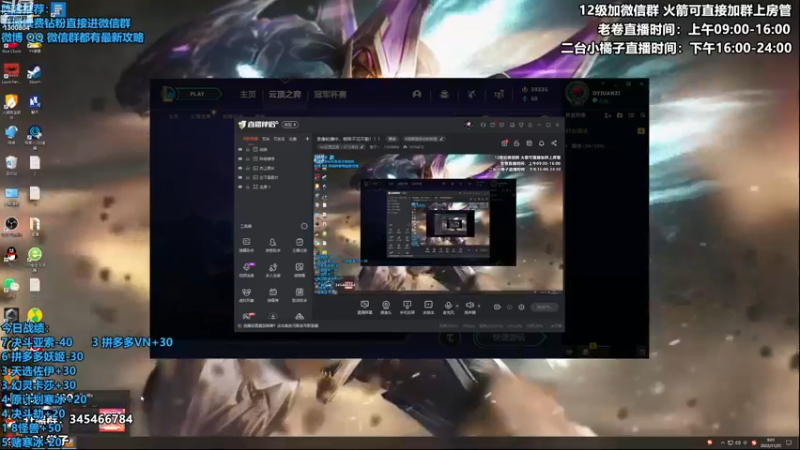Open Steam desktop shortcut

[34, 74]
